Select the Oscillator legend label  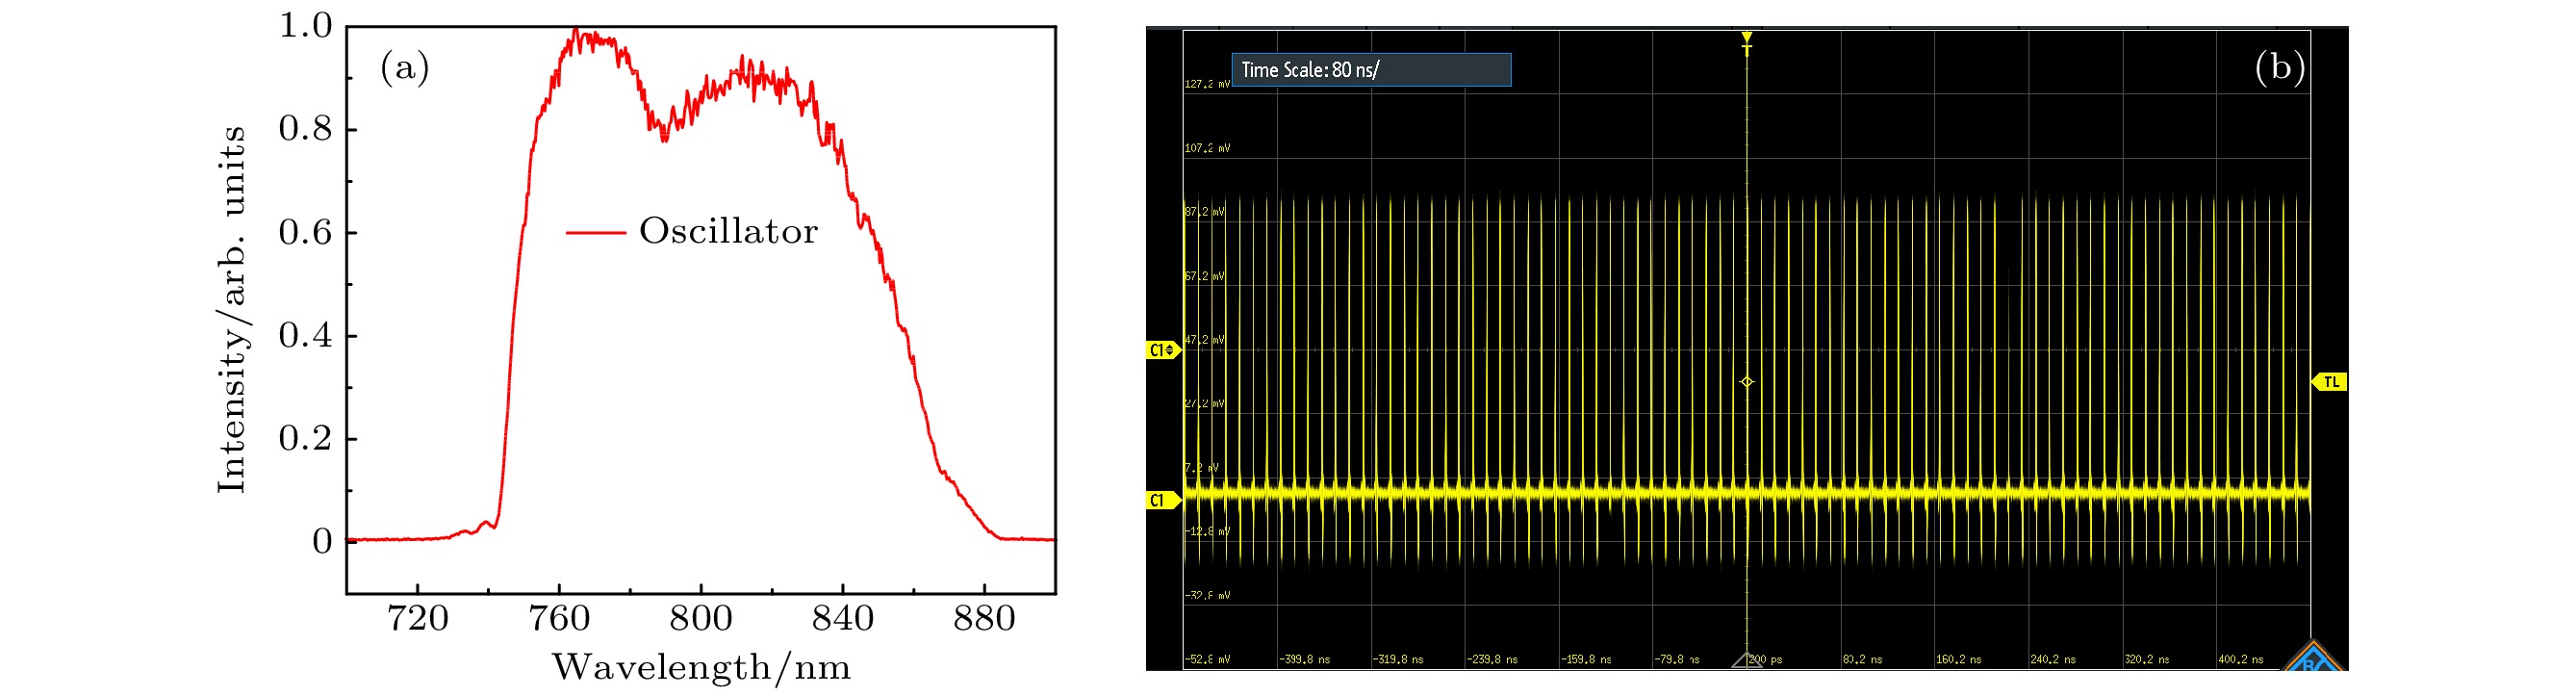[728, 232]
